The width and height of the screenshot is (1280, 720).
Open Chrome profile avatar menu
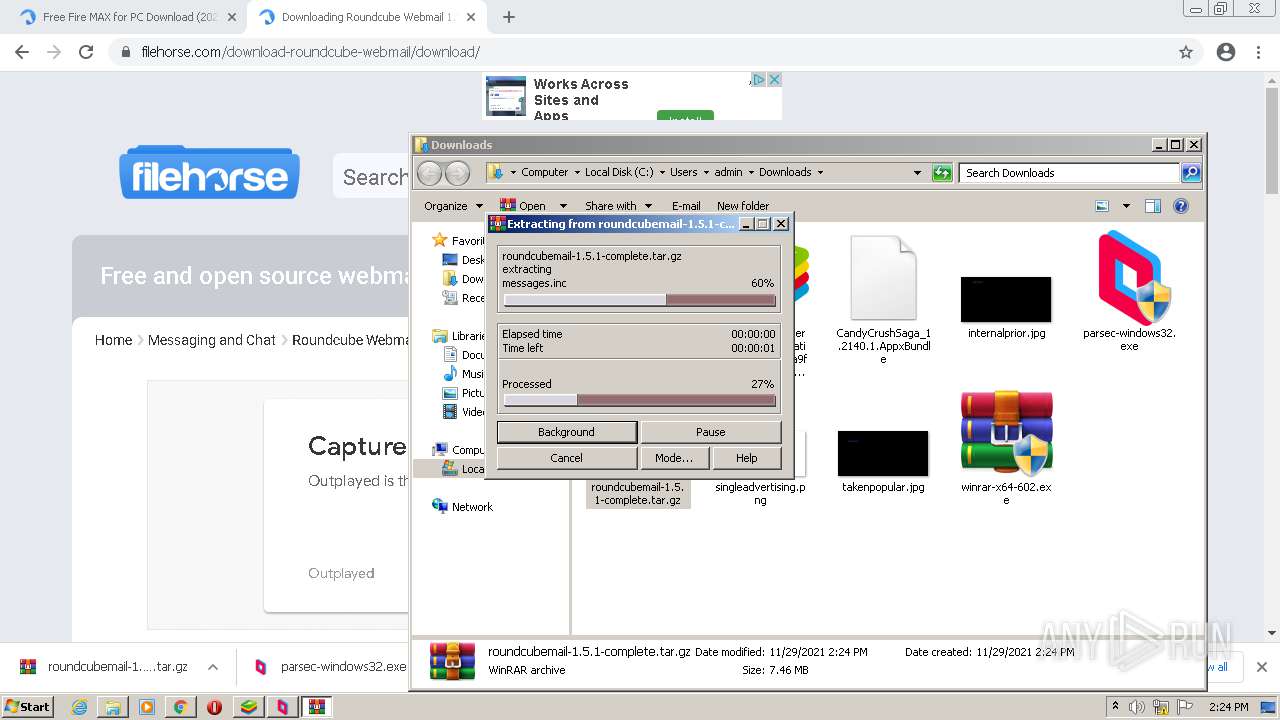point(1226,52)
